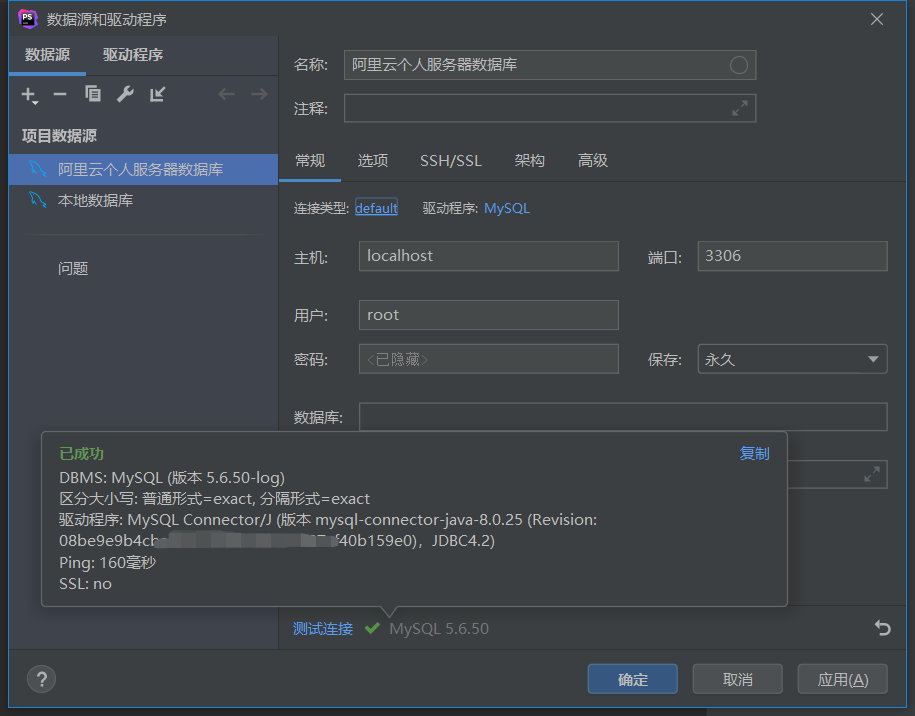
Task: Open the 架构 tab
Action: click(529, 160)
